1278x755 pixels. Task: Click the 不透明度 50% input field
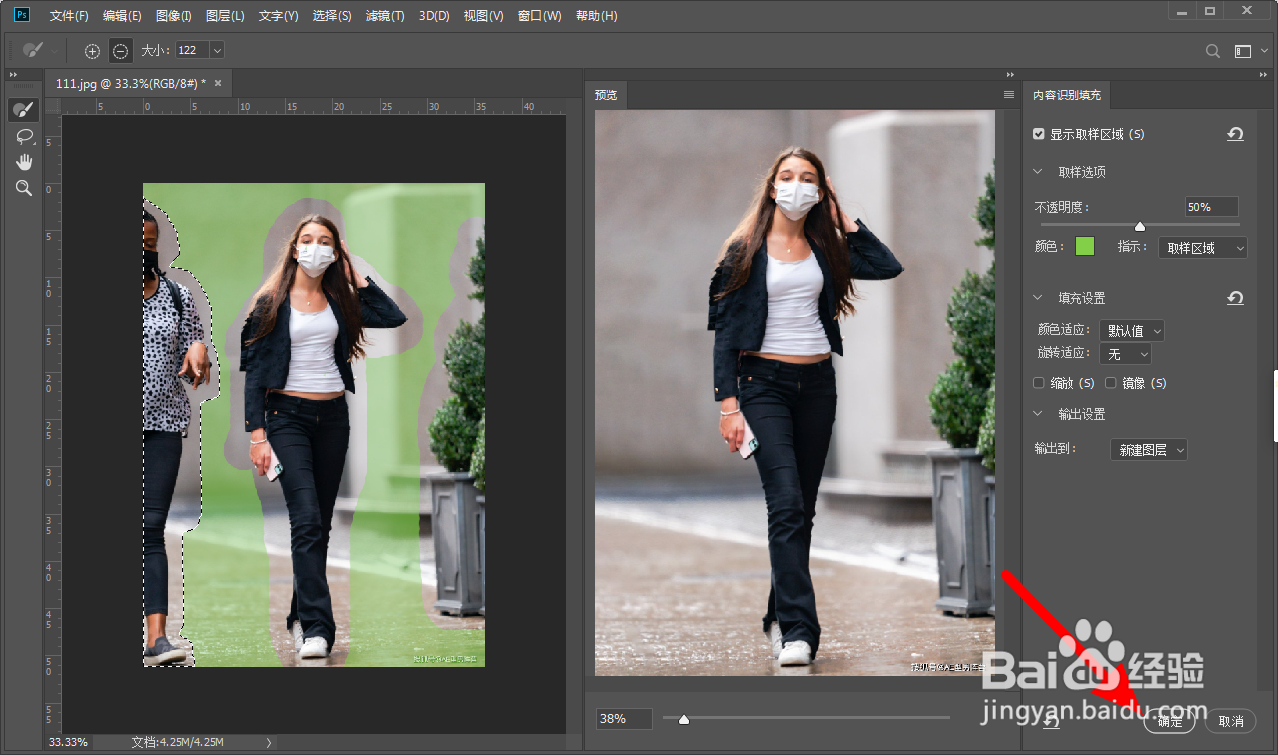coord(1211,207)
